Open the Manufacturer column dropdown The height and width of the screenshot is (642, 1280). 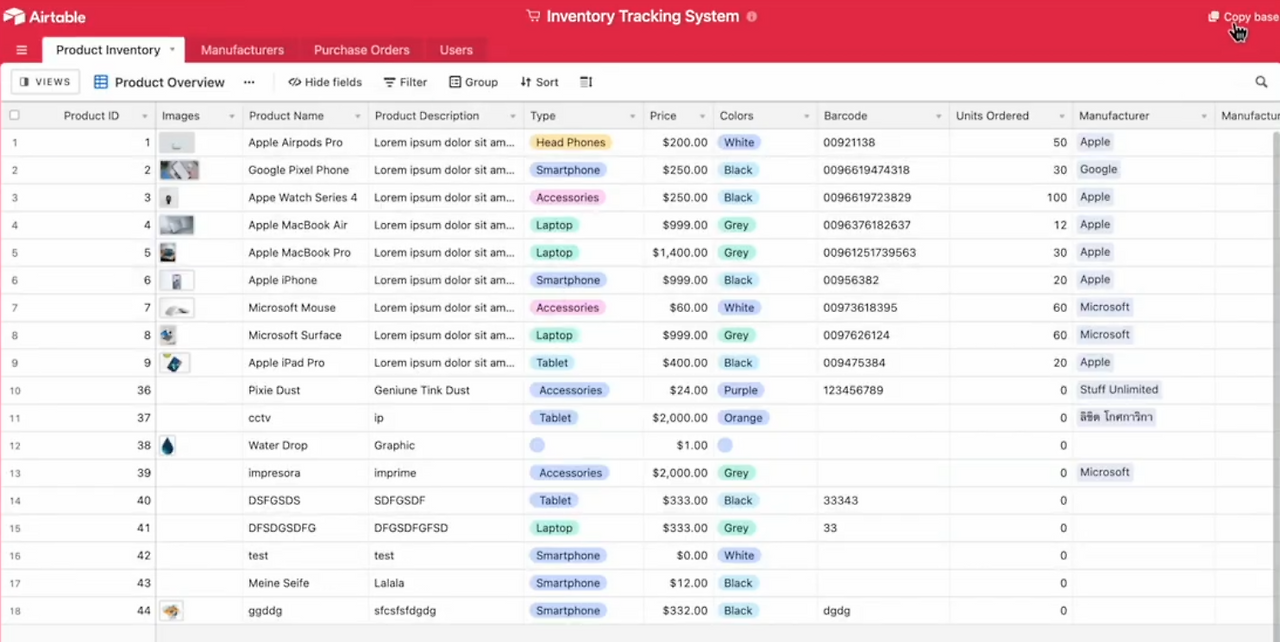coord(1204,116)
